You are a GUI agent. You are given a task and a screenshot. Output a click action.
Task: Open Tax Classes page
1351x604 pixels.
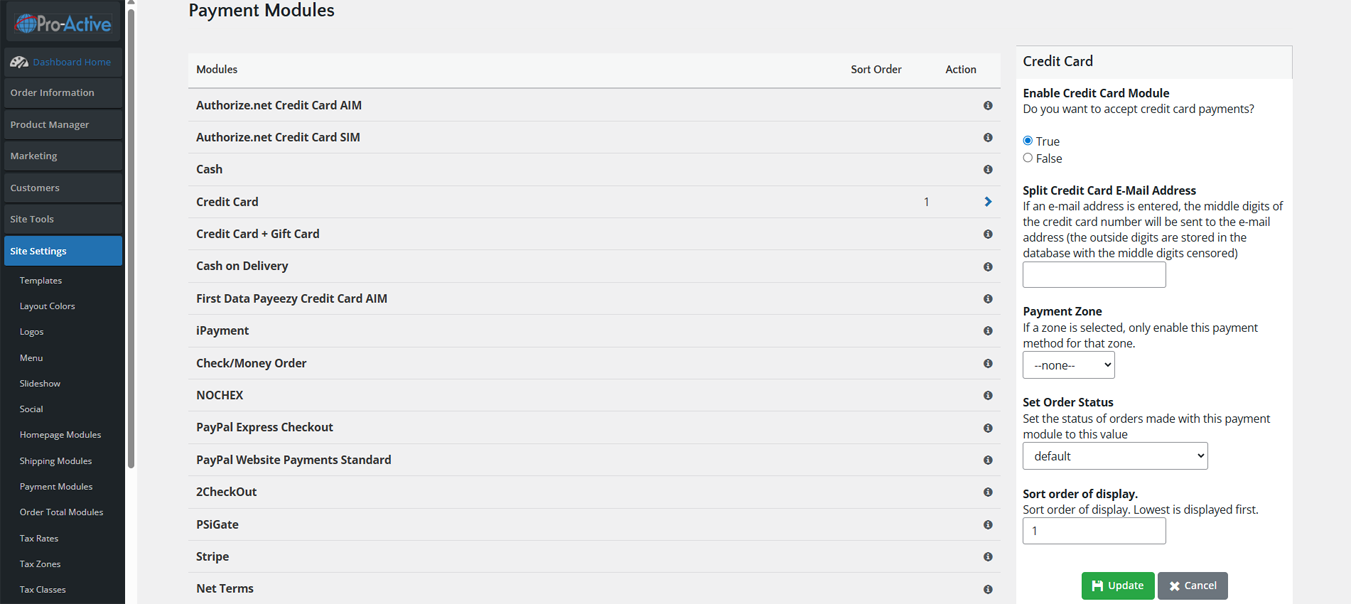pyautogui.click(x=43, y=590)
